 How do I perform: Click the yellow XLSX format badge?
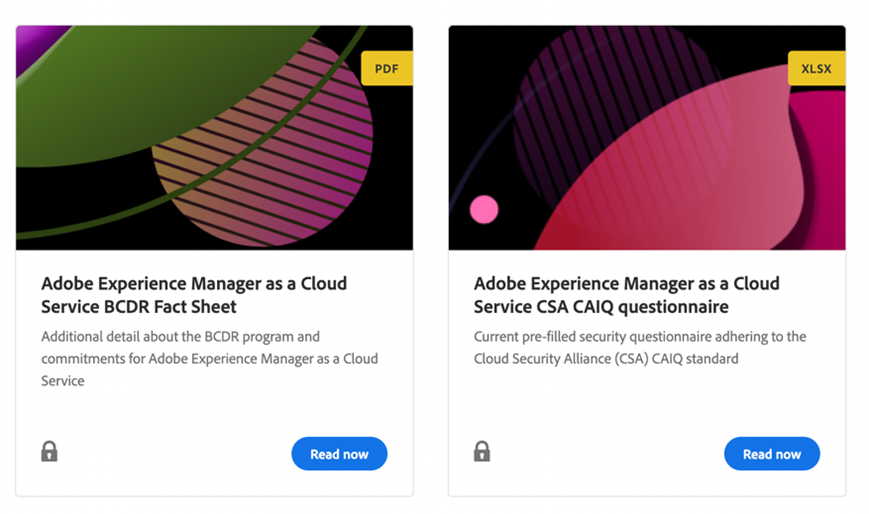[816, 69]
